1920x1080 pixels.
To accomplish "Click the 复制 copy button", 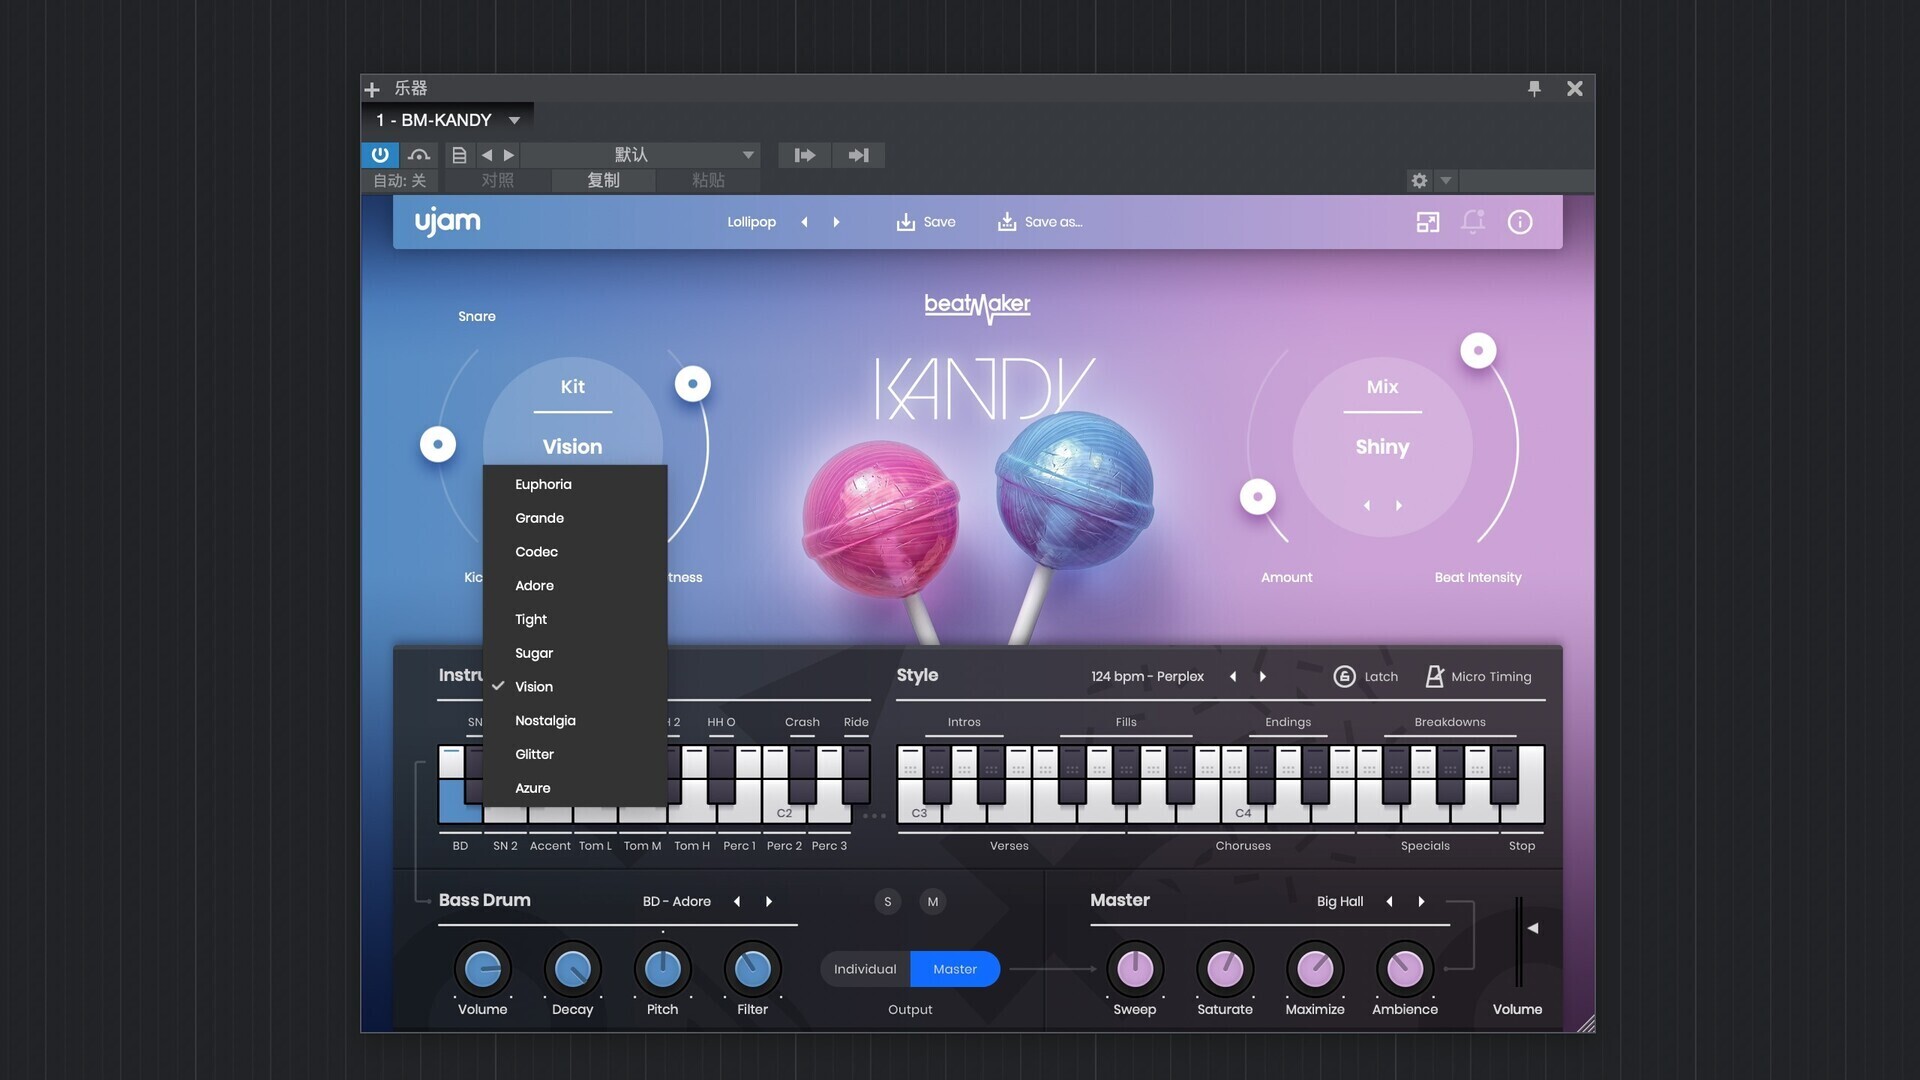I will pyautogui.click(x=603, y=181).
